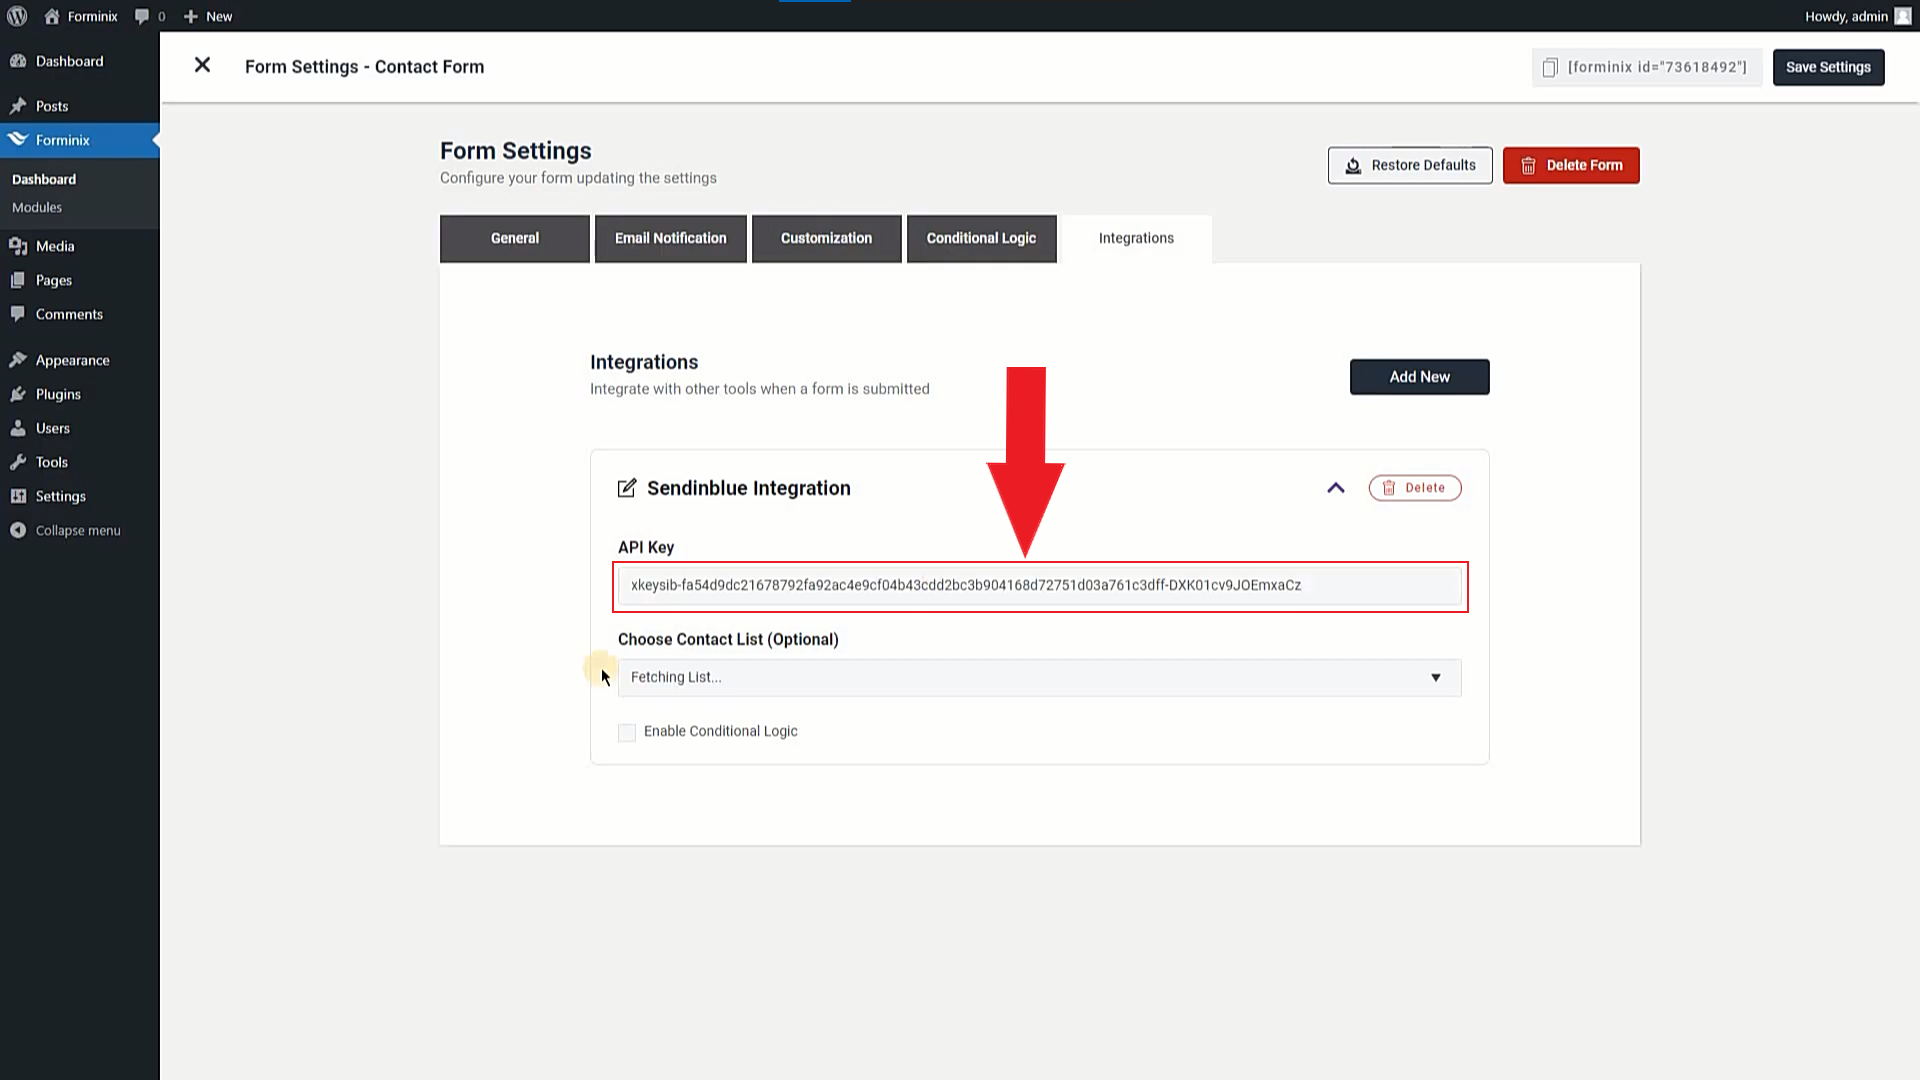The width and height of the screenshot is (1920, 1080).
Task: Click the copy shortcode icon next to form ID
Action: click(1549, 66)
